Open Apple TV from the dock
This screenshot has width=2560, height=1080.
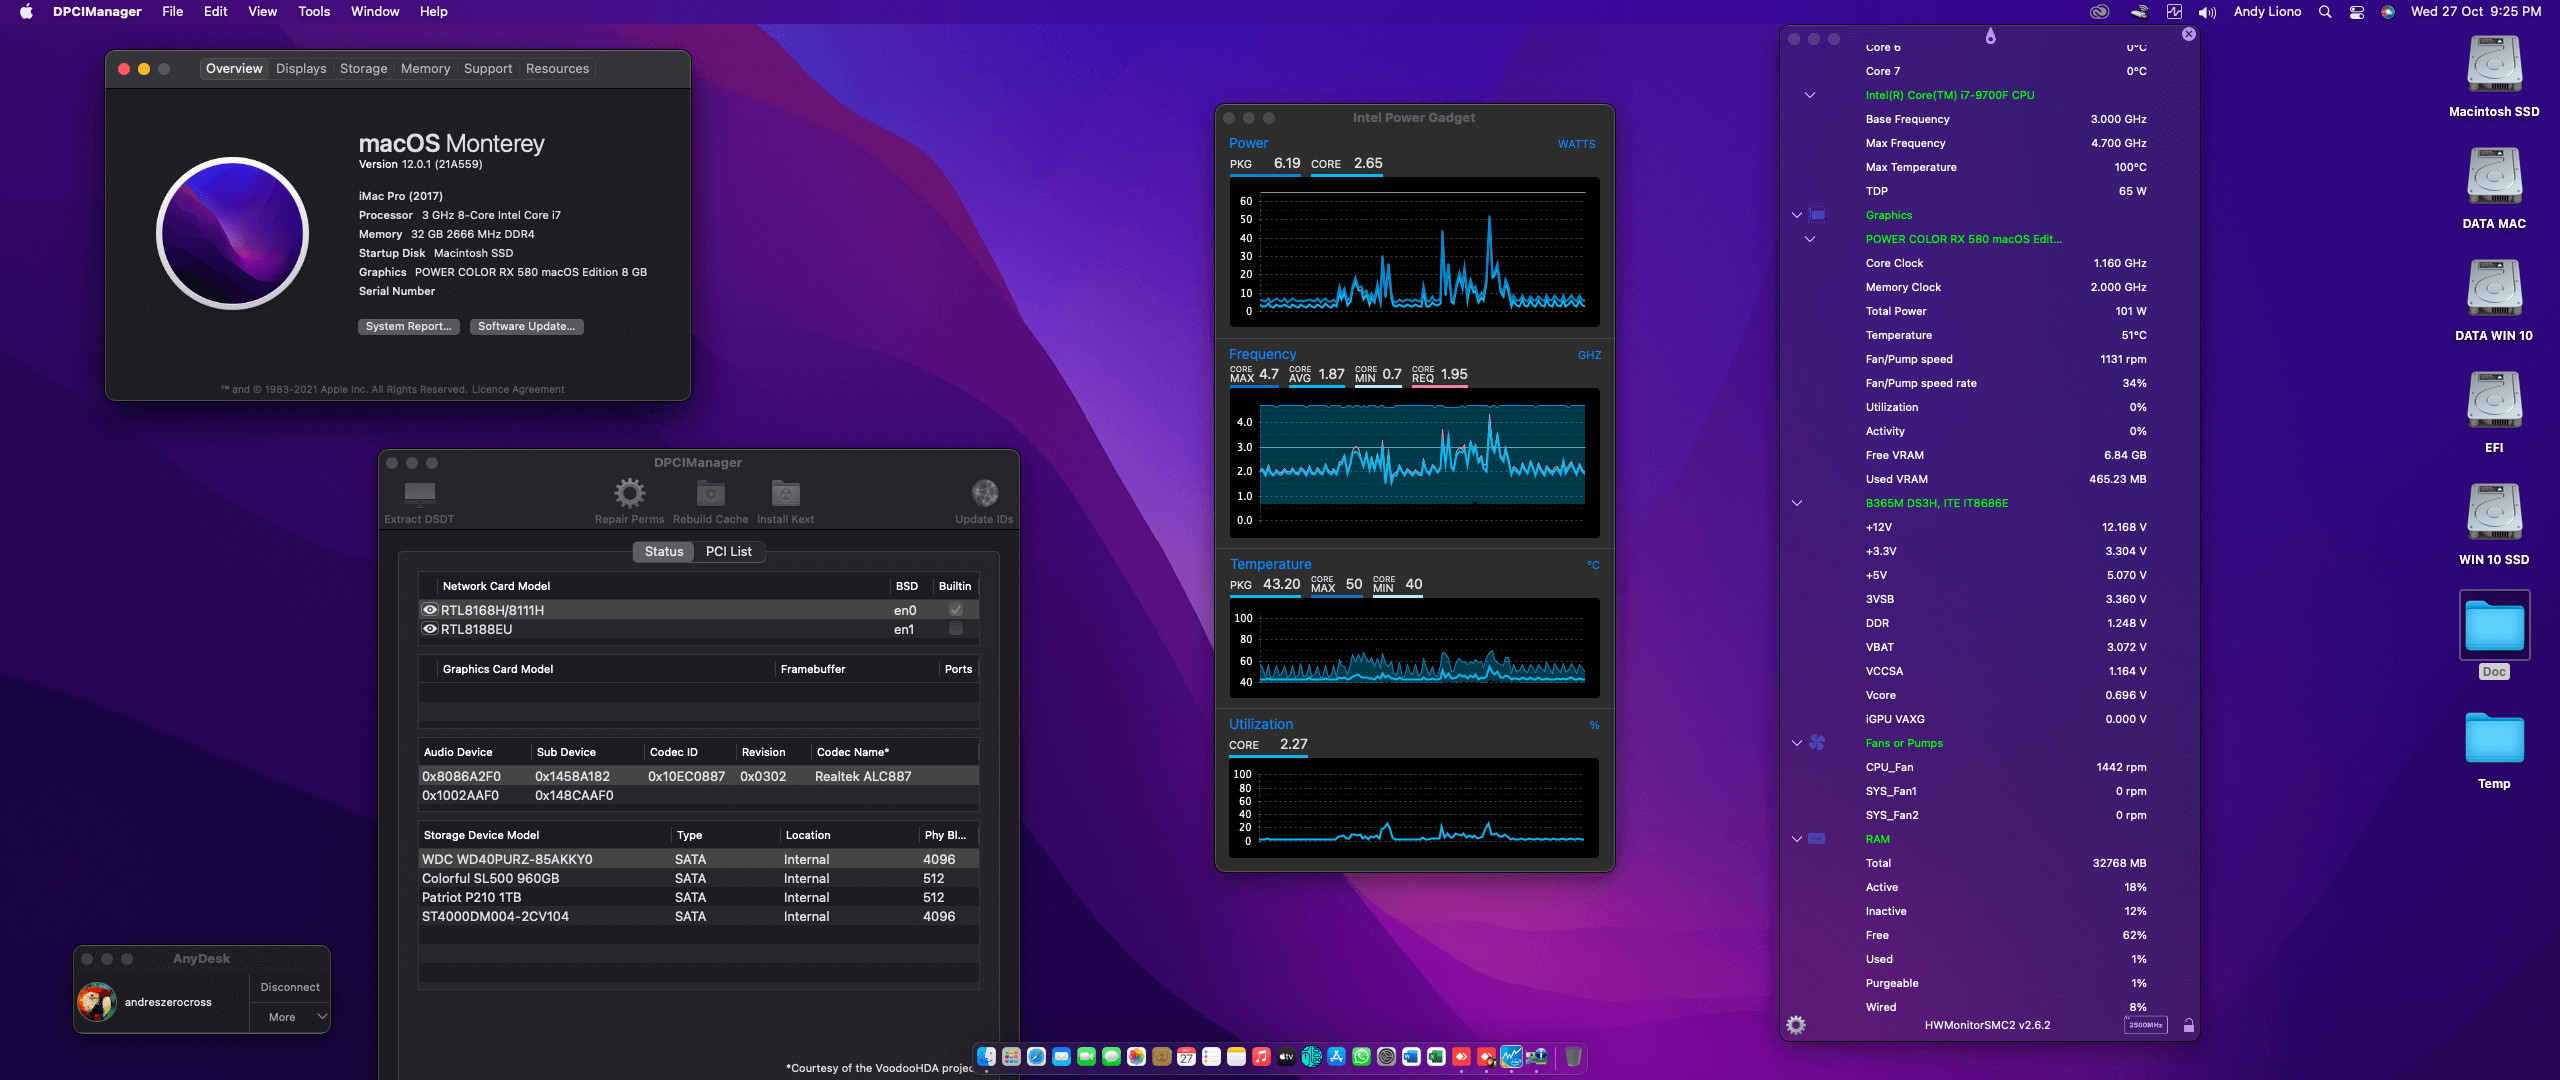(x=1286, y=1056)
